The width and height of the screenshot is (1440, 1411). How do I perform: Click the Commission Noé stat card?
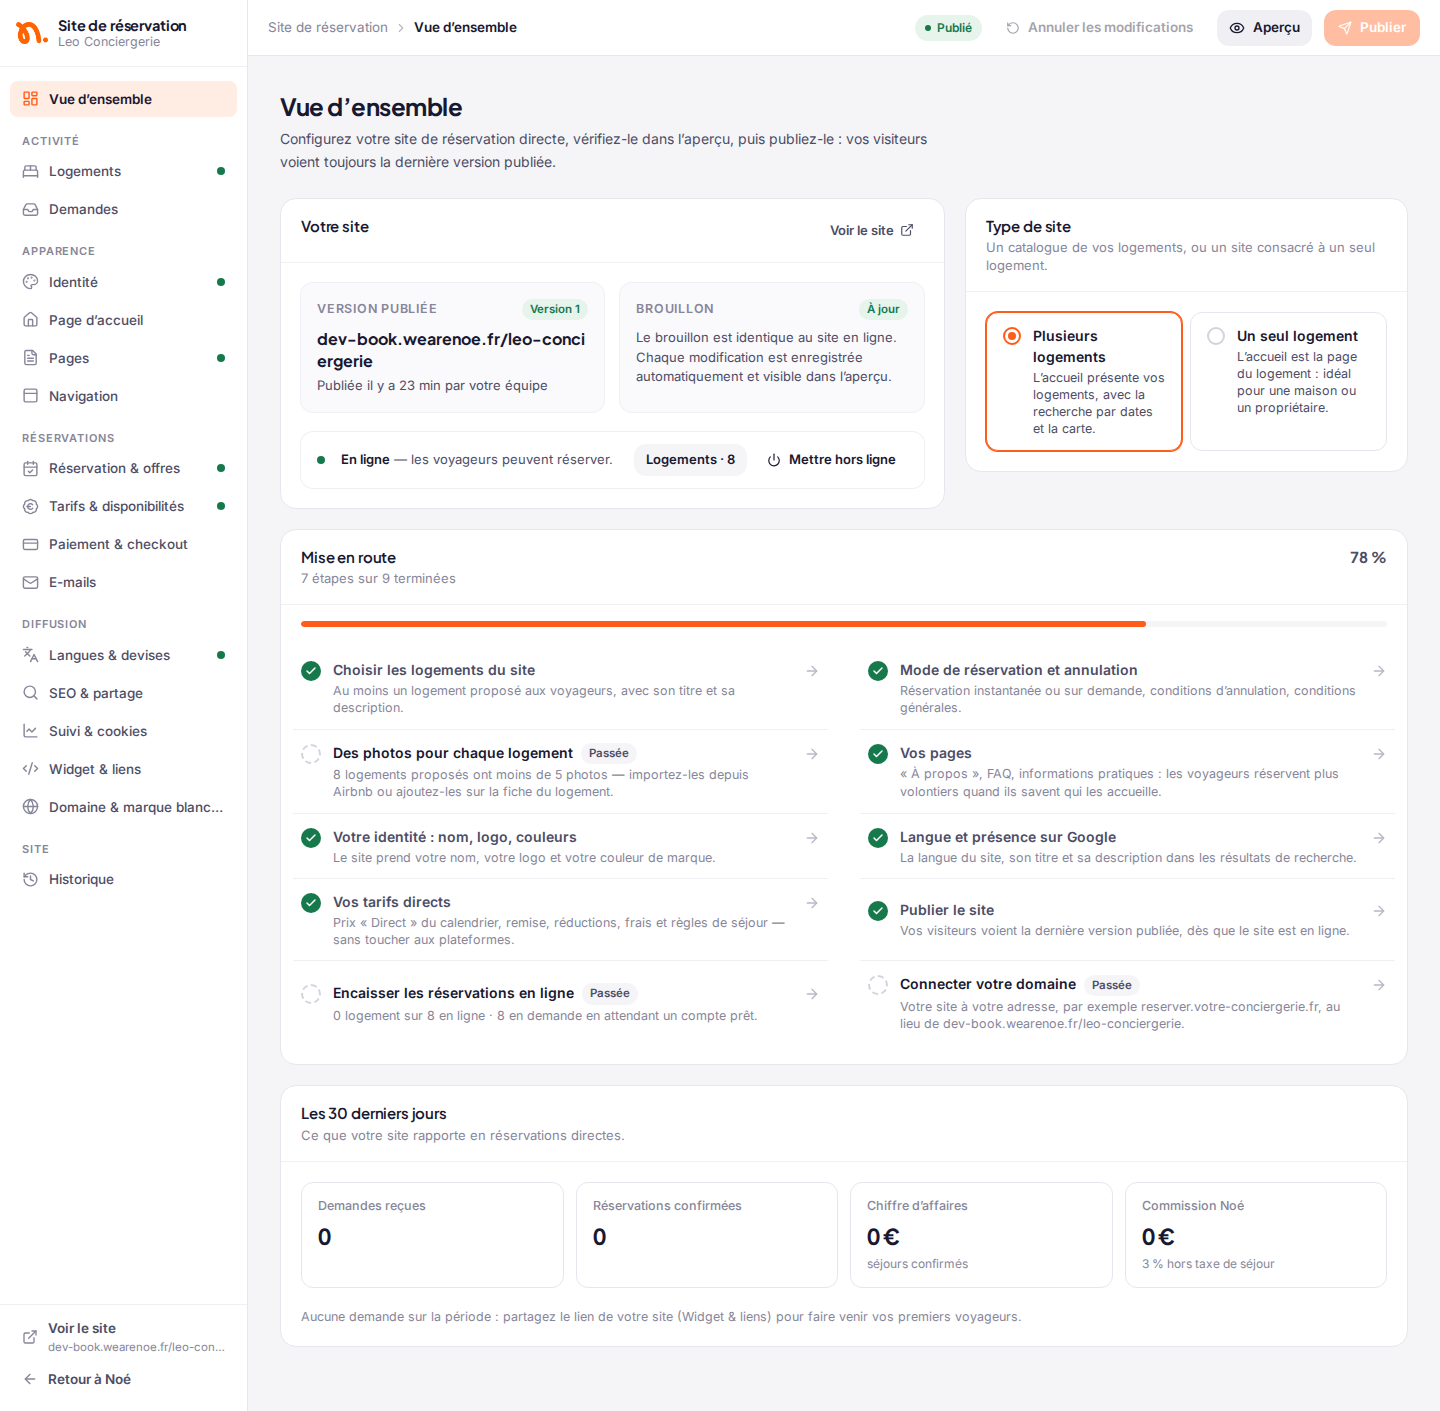tap(1256, 1235)
